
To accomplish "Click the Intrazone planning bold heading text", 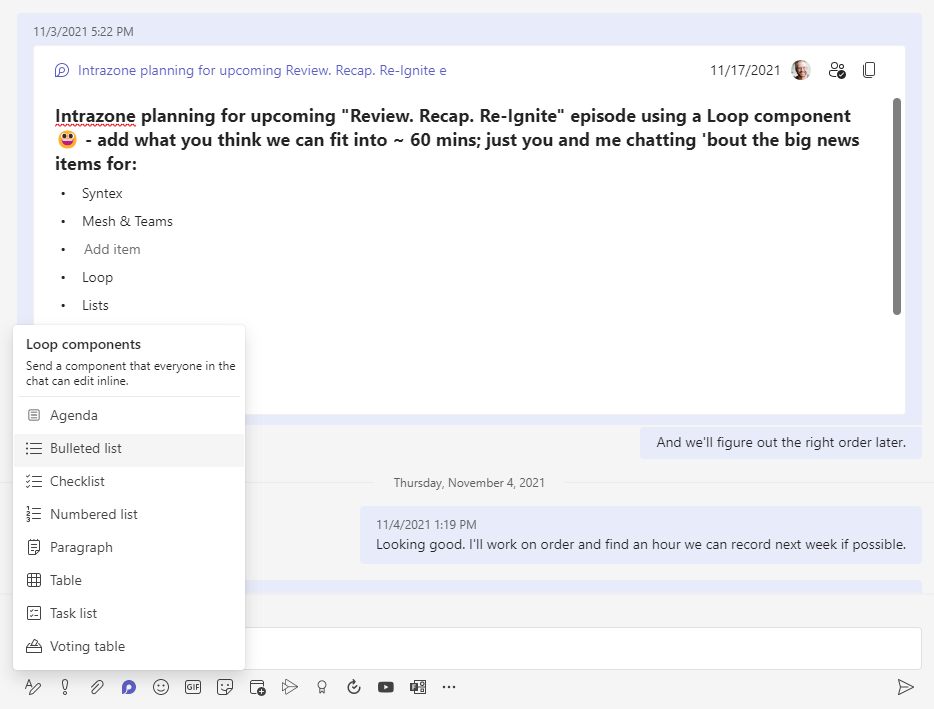I will click(457, 139).
